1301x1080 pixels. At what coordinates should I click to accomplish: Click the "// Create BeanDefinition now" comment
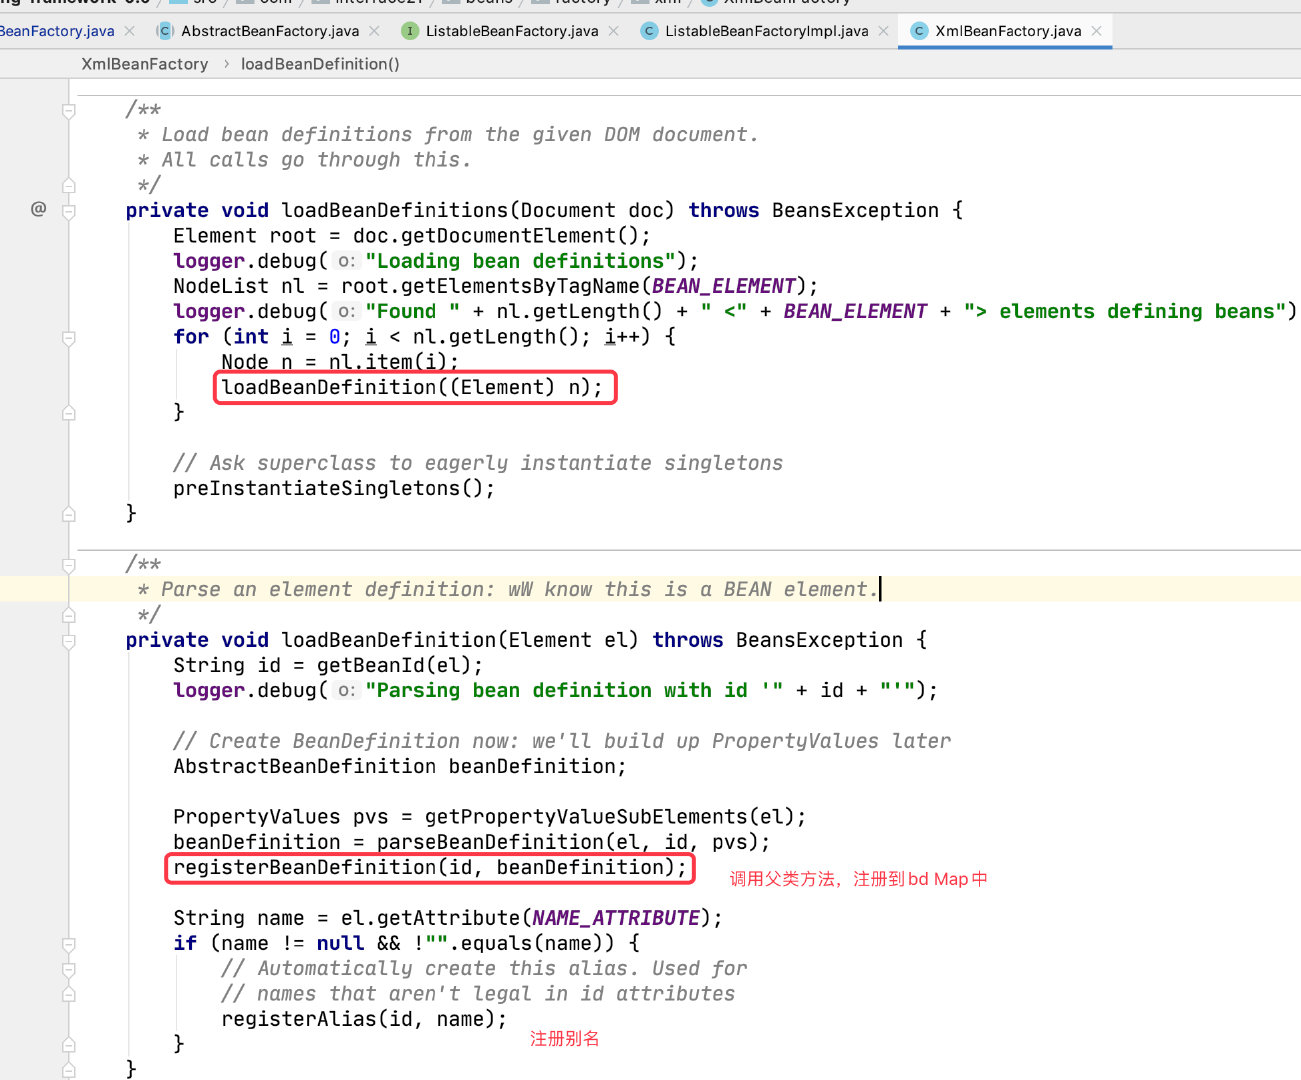[x=562, y=741]
